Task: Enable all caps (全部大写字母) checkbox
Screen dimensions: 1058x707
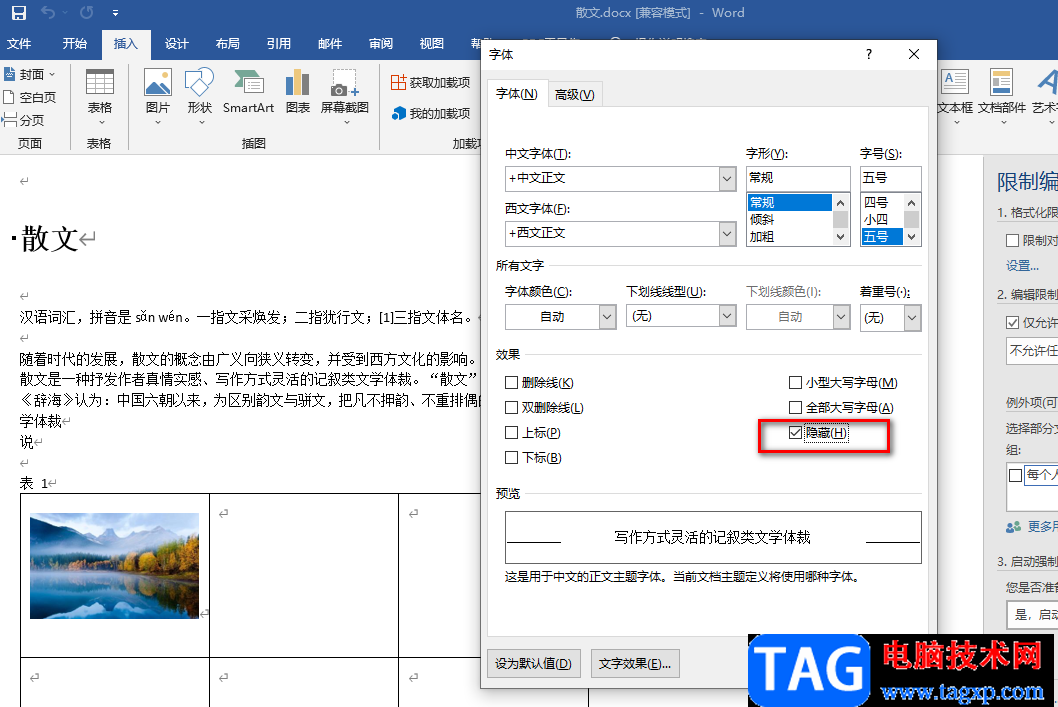Action: click(x=796, y=407)
